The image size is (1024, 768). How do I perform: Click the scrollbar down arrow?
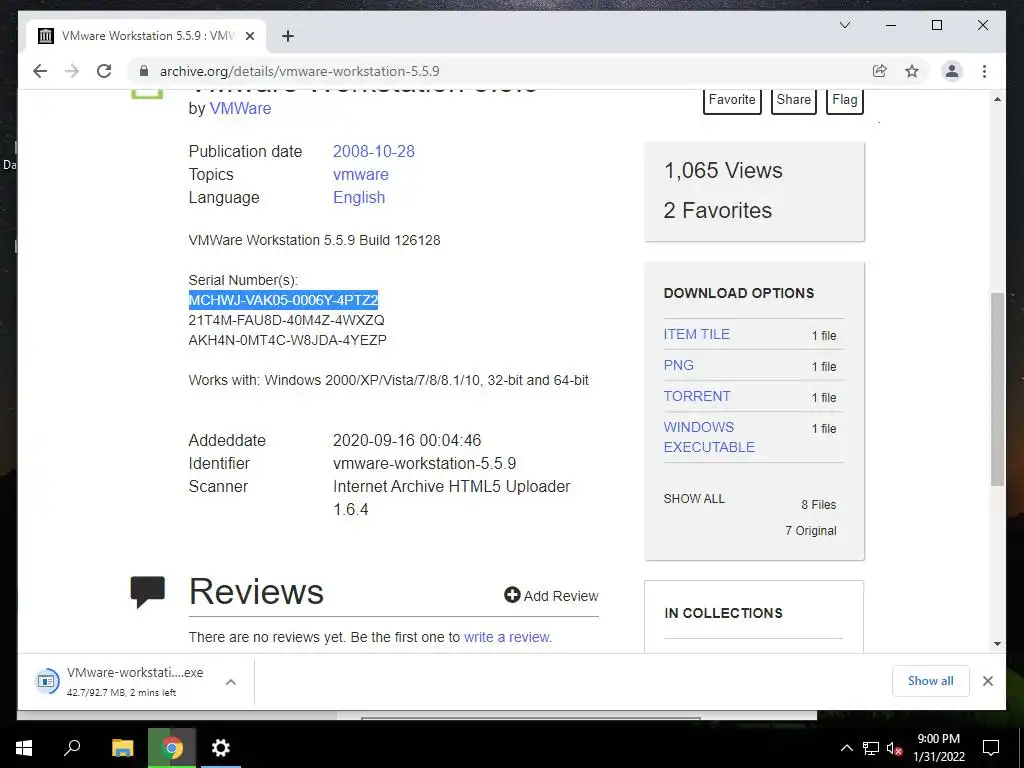pyautogui.click(x=997, y=643)
